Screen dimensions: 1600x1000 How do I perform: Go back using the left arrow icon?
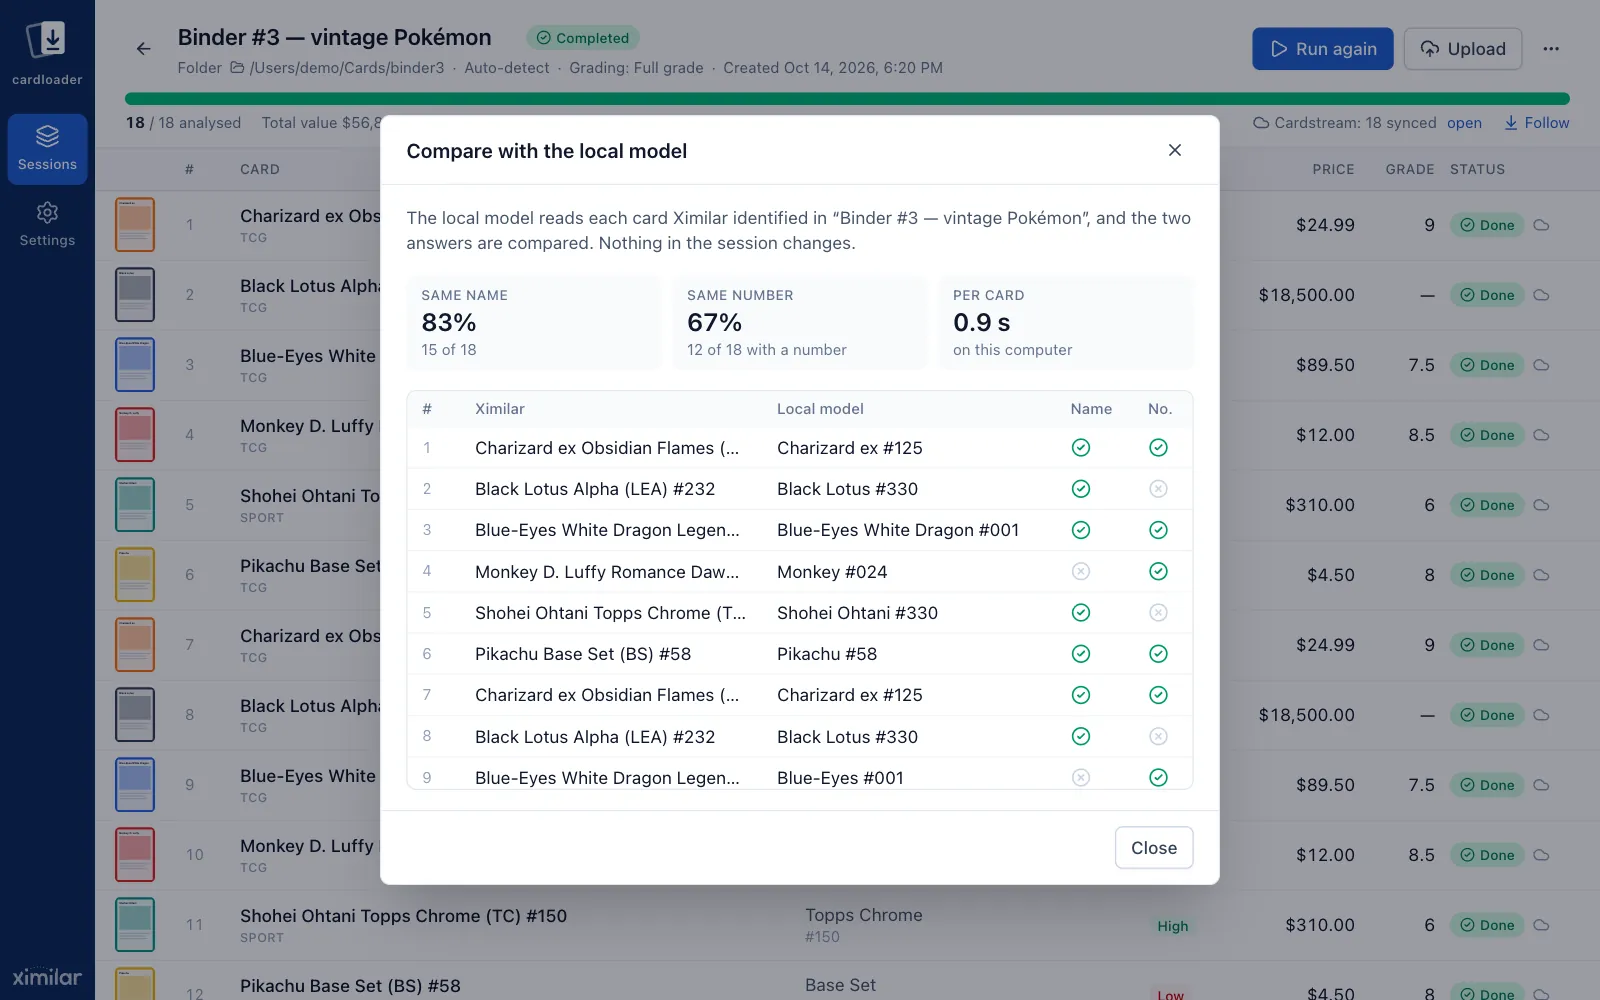click(x=144, y=49)
